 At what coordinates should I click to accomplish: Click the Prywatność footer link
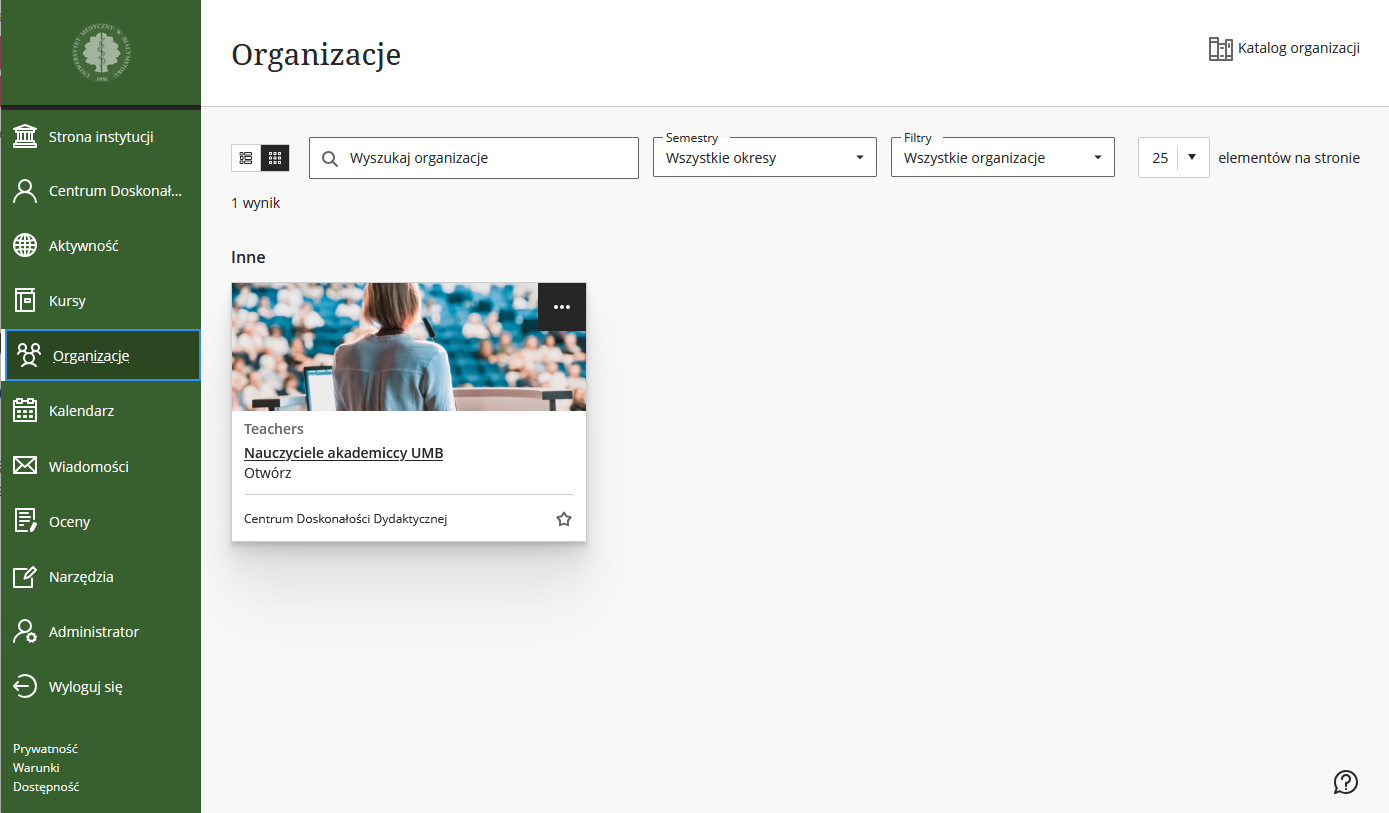[x=45, y=748]
